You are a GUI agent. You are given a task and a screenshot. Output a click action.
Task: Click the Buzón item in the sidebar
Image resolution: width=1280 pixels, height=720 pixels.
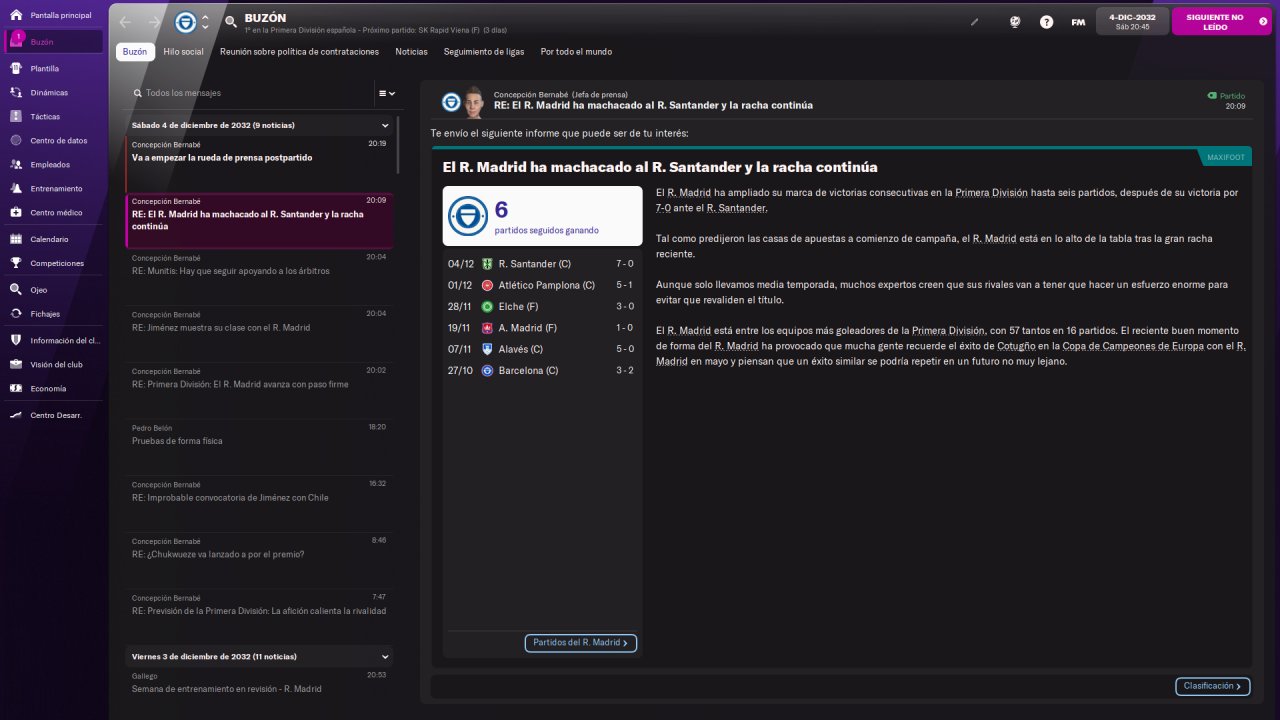pos(54,42)
